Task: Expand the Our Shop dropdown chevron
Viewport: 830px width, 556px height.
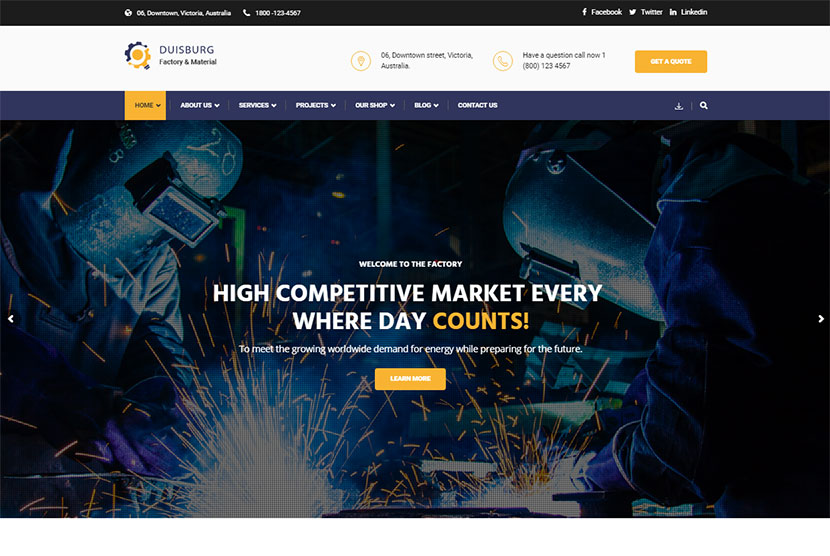Action: pos(392,105)
